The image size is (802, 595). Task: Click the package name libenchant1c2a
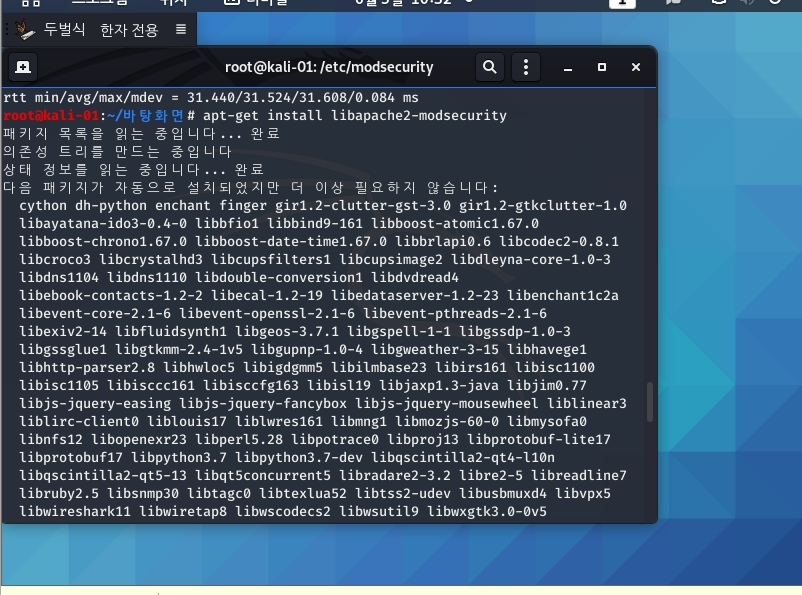click(x=563, y=296)
